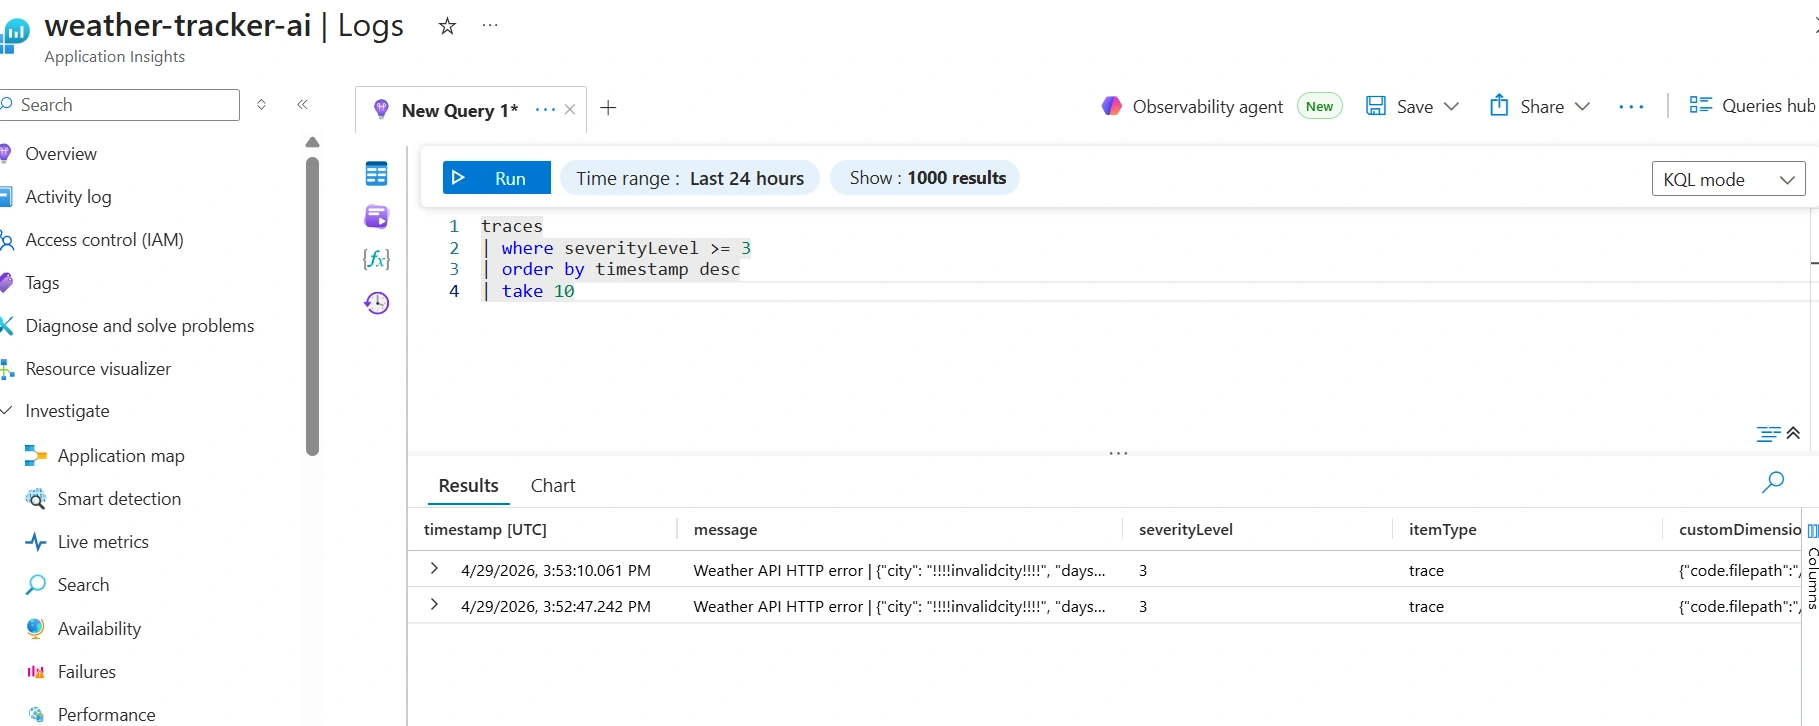Open the Query history clock icon
Viewport: 1819px width, 726px height.
pos(376,303)
